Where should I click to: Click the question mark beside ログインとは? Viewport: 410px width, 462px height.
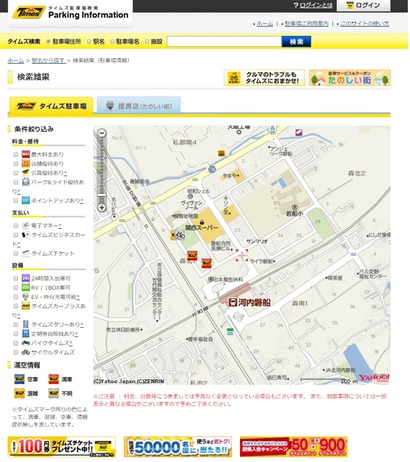pyautogui.click(x=296, y=5)
